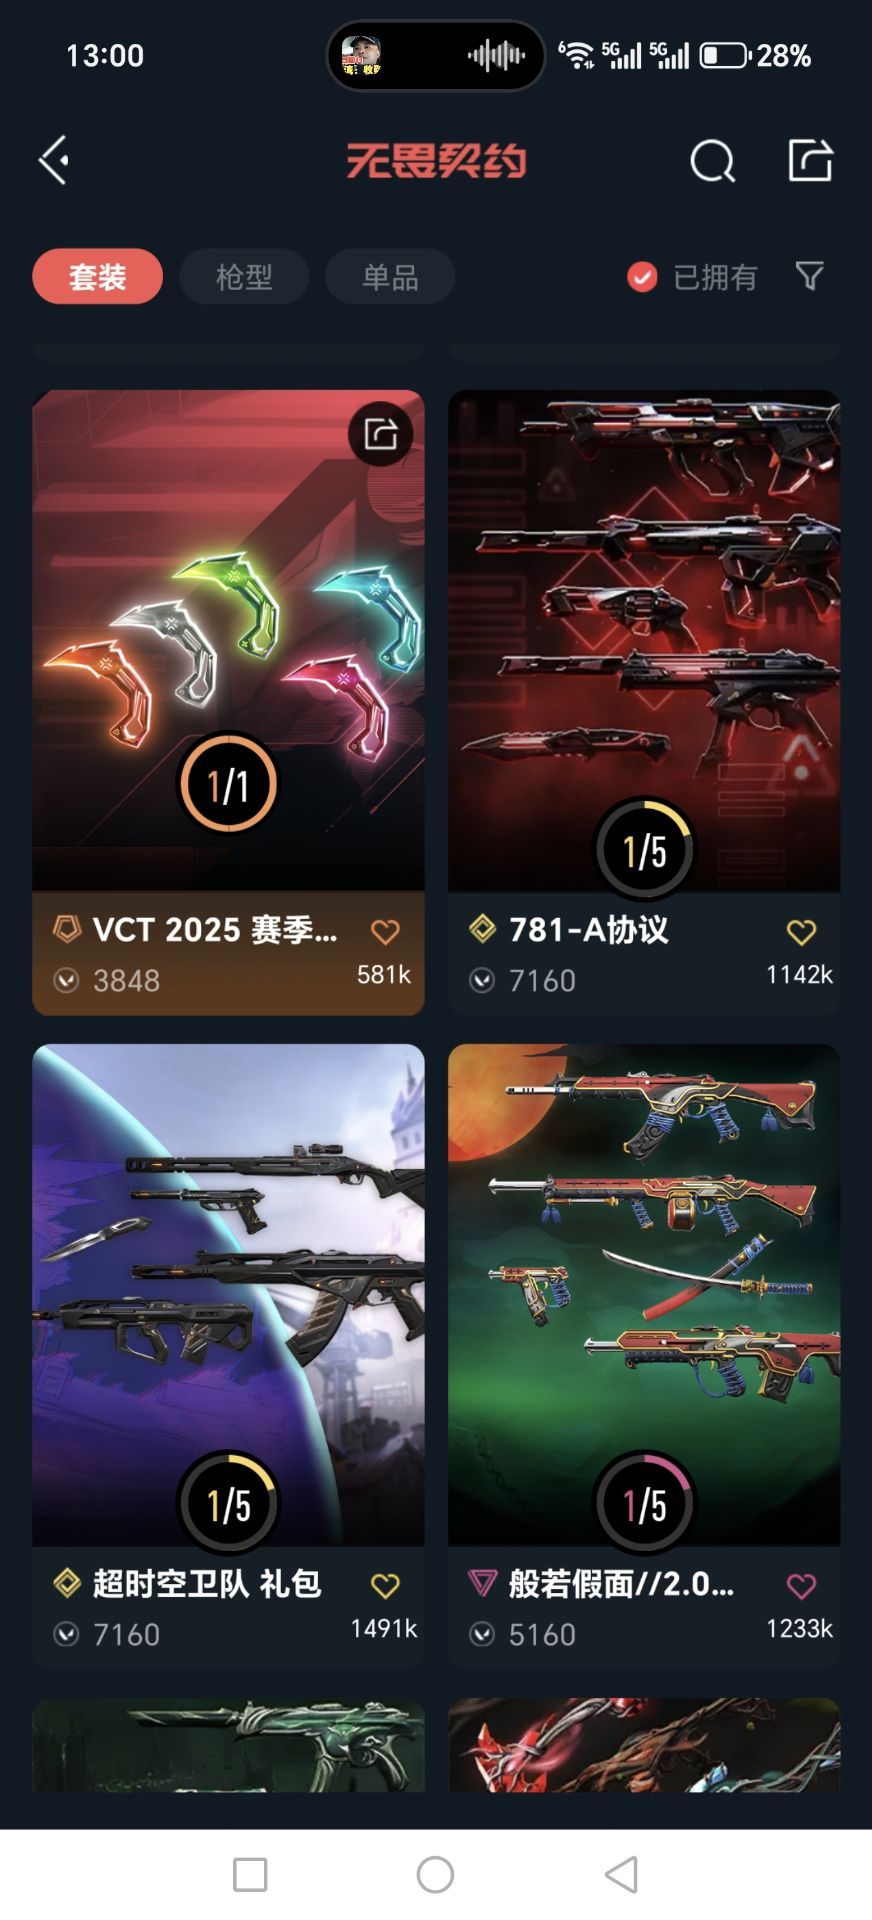Share the VCT 2025 bundle card
The image size is (872, 1920).
click(381, 434)
